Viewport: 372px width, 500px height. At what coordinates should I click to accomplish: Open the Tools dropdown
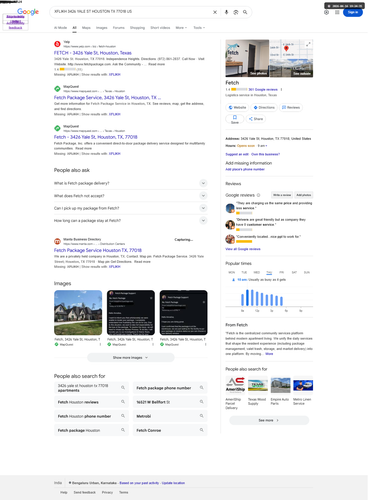coord(199,28)
